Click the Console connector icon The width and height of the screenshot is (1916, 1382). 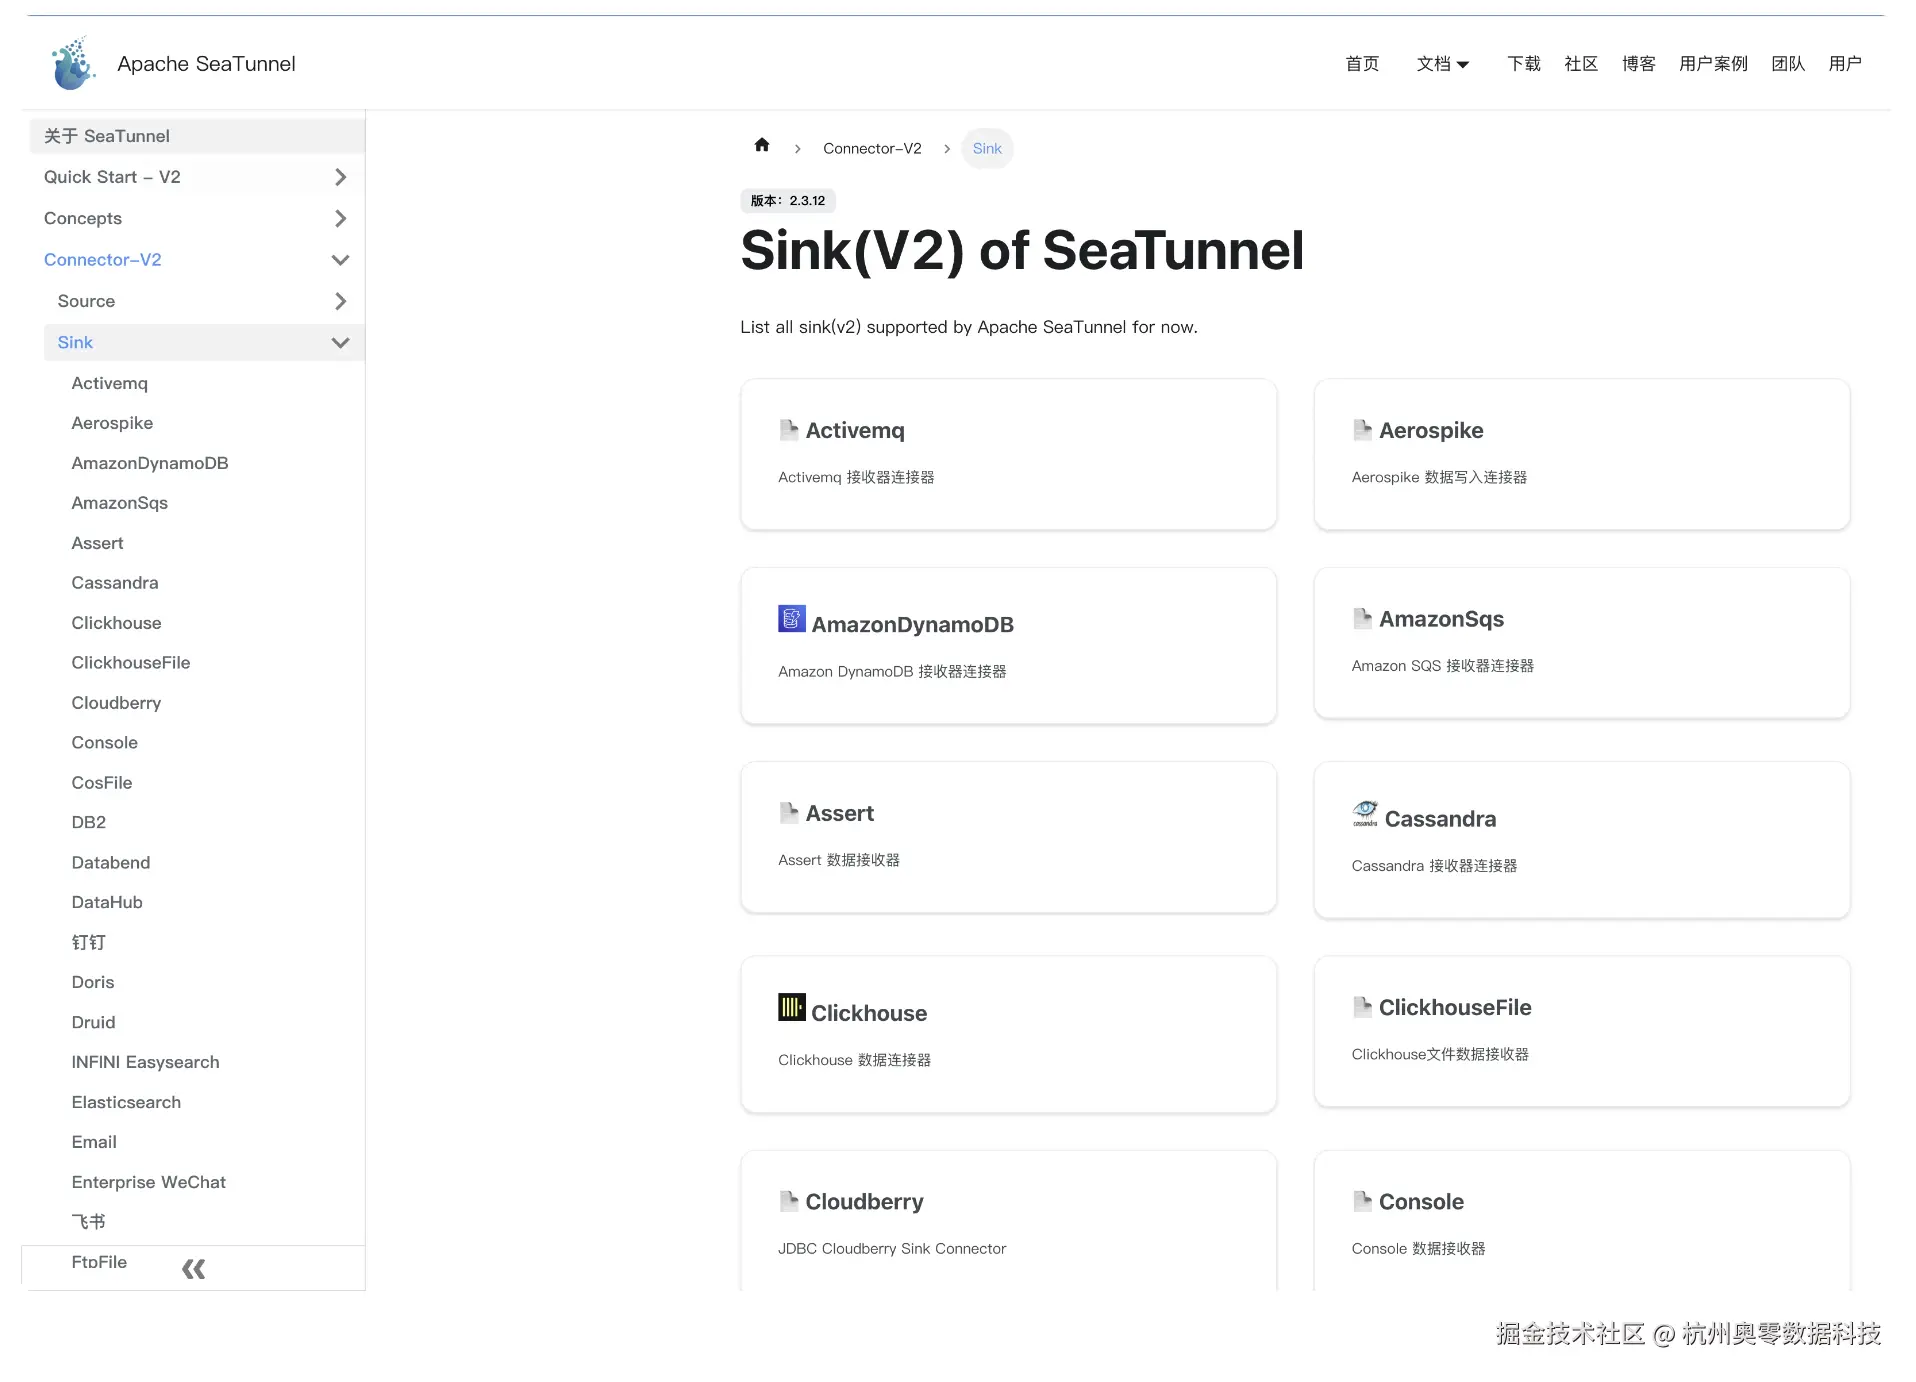tap(1363, 1201)
